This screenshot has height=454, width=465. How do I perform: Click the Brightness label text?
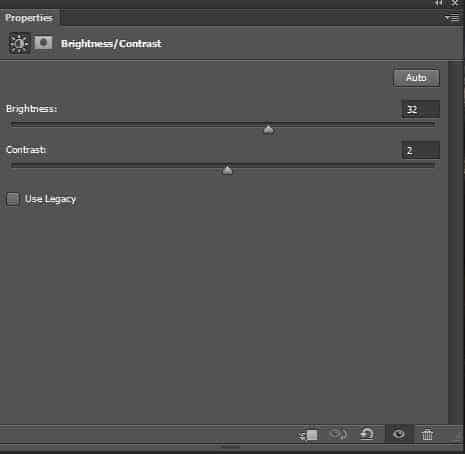click(32, 109)
